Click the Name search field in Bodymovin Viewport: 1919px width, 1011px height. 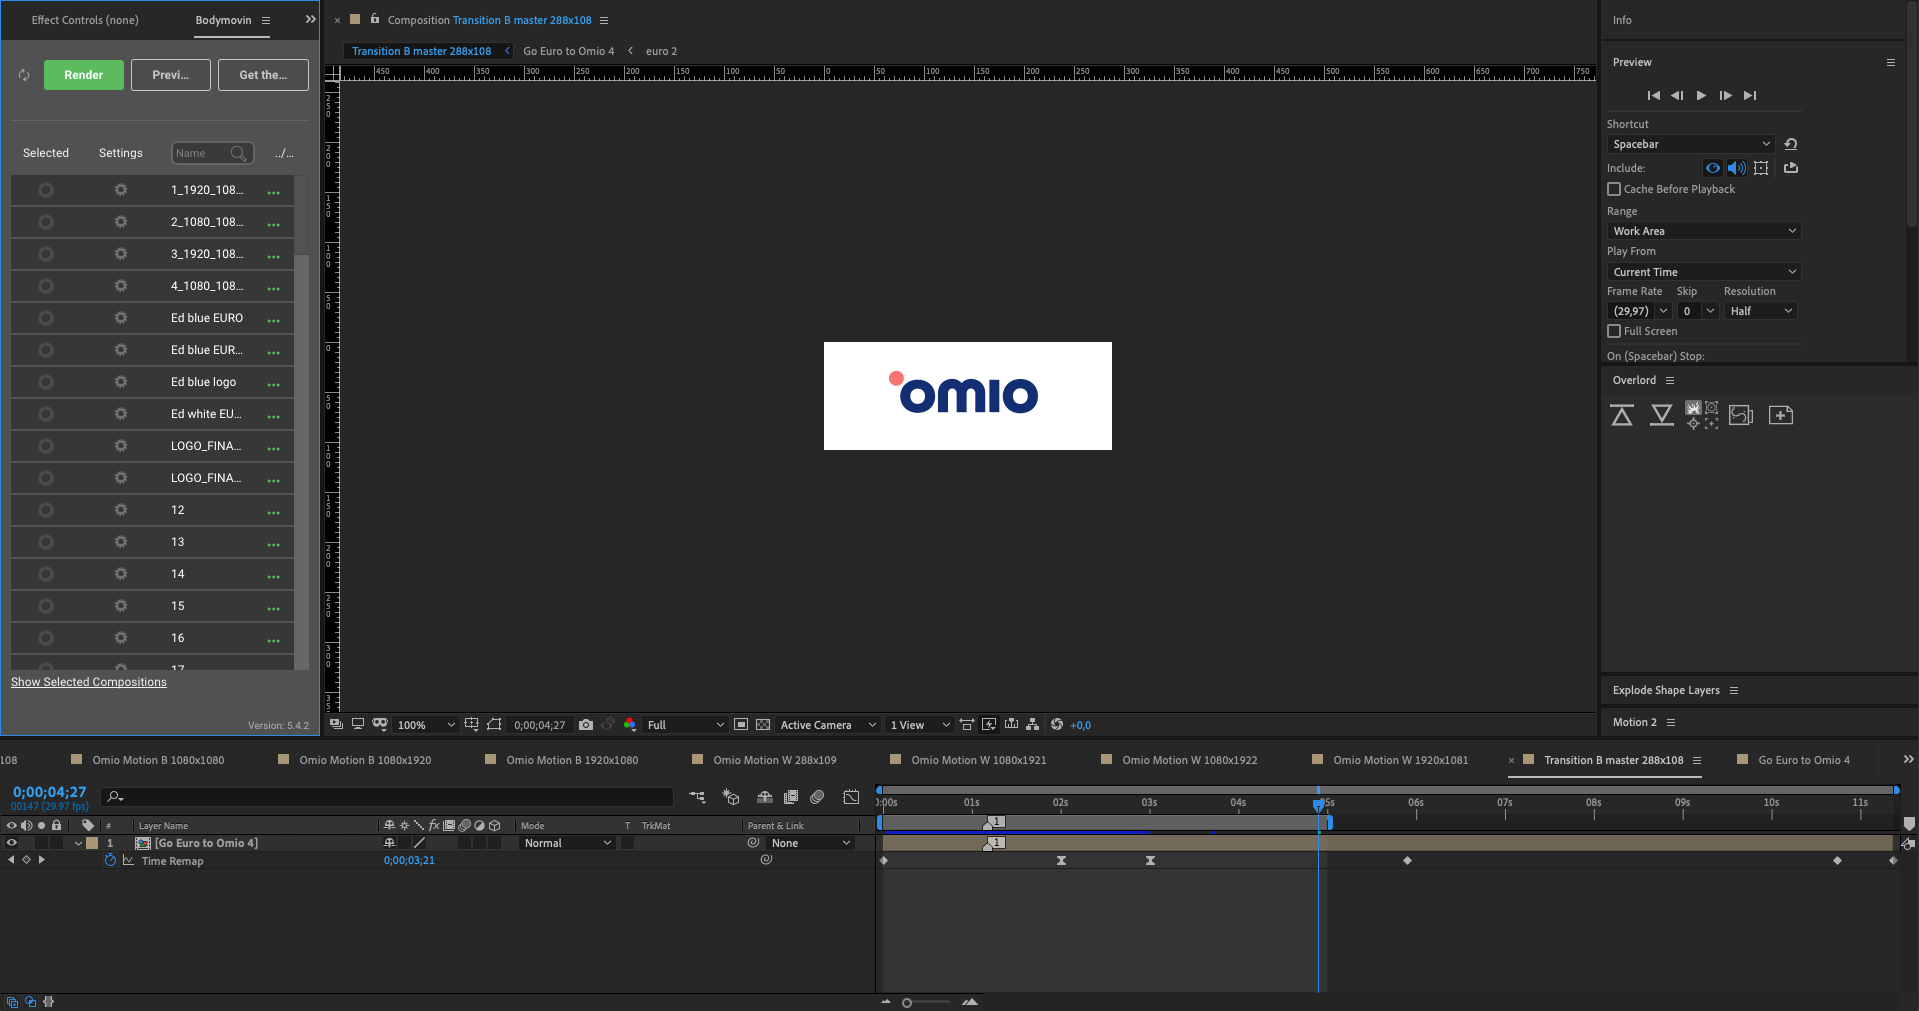point(212,153)
